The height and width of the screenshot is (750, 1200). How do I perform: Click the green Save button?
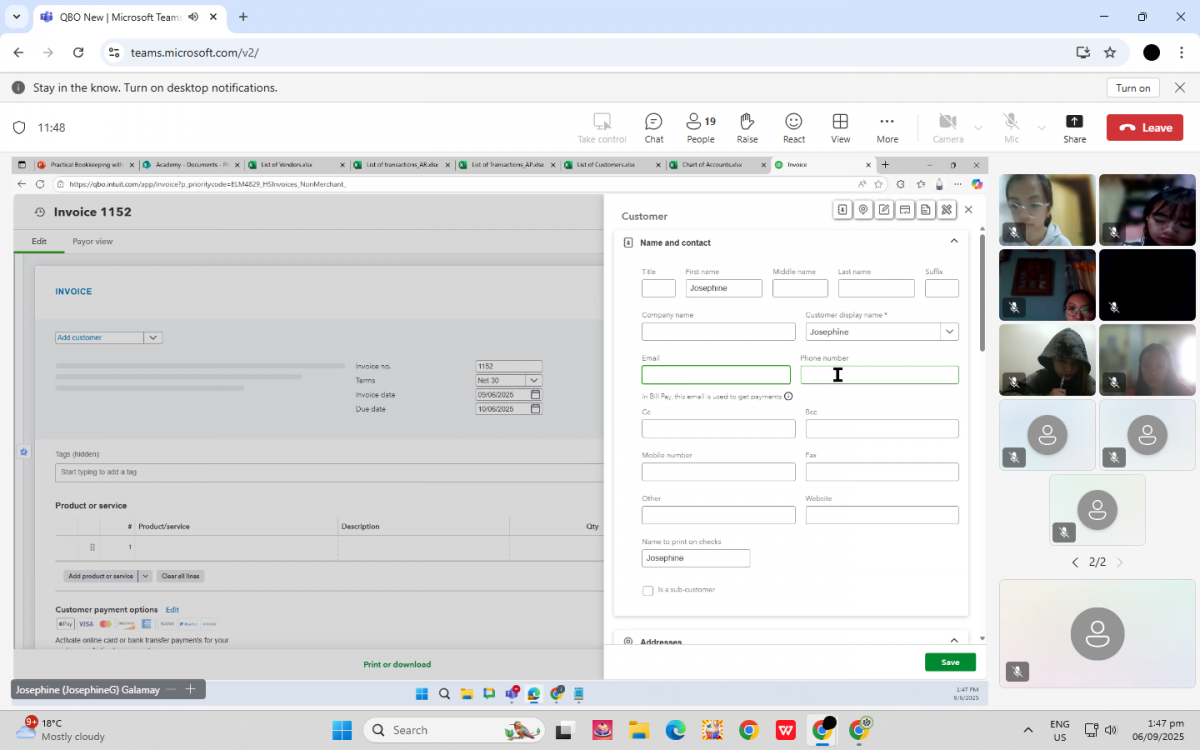coord(949,662)
